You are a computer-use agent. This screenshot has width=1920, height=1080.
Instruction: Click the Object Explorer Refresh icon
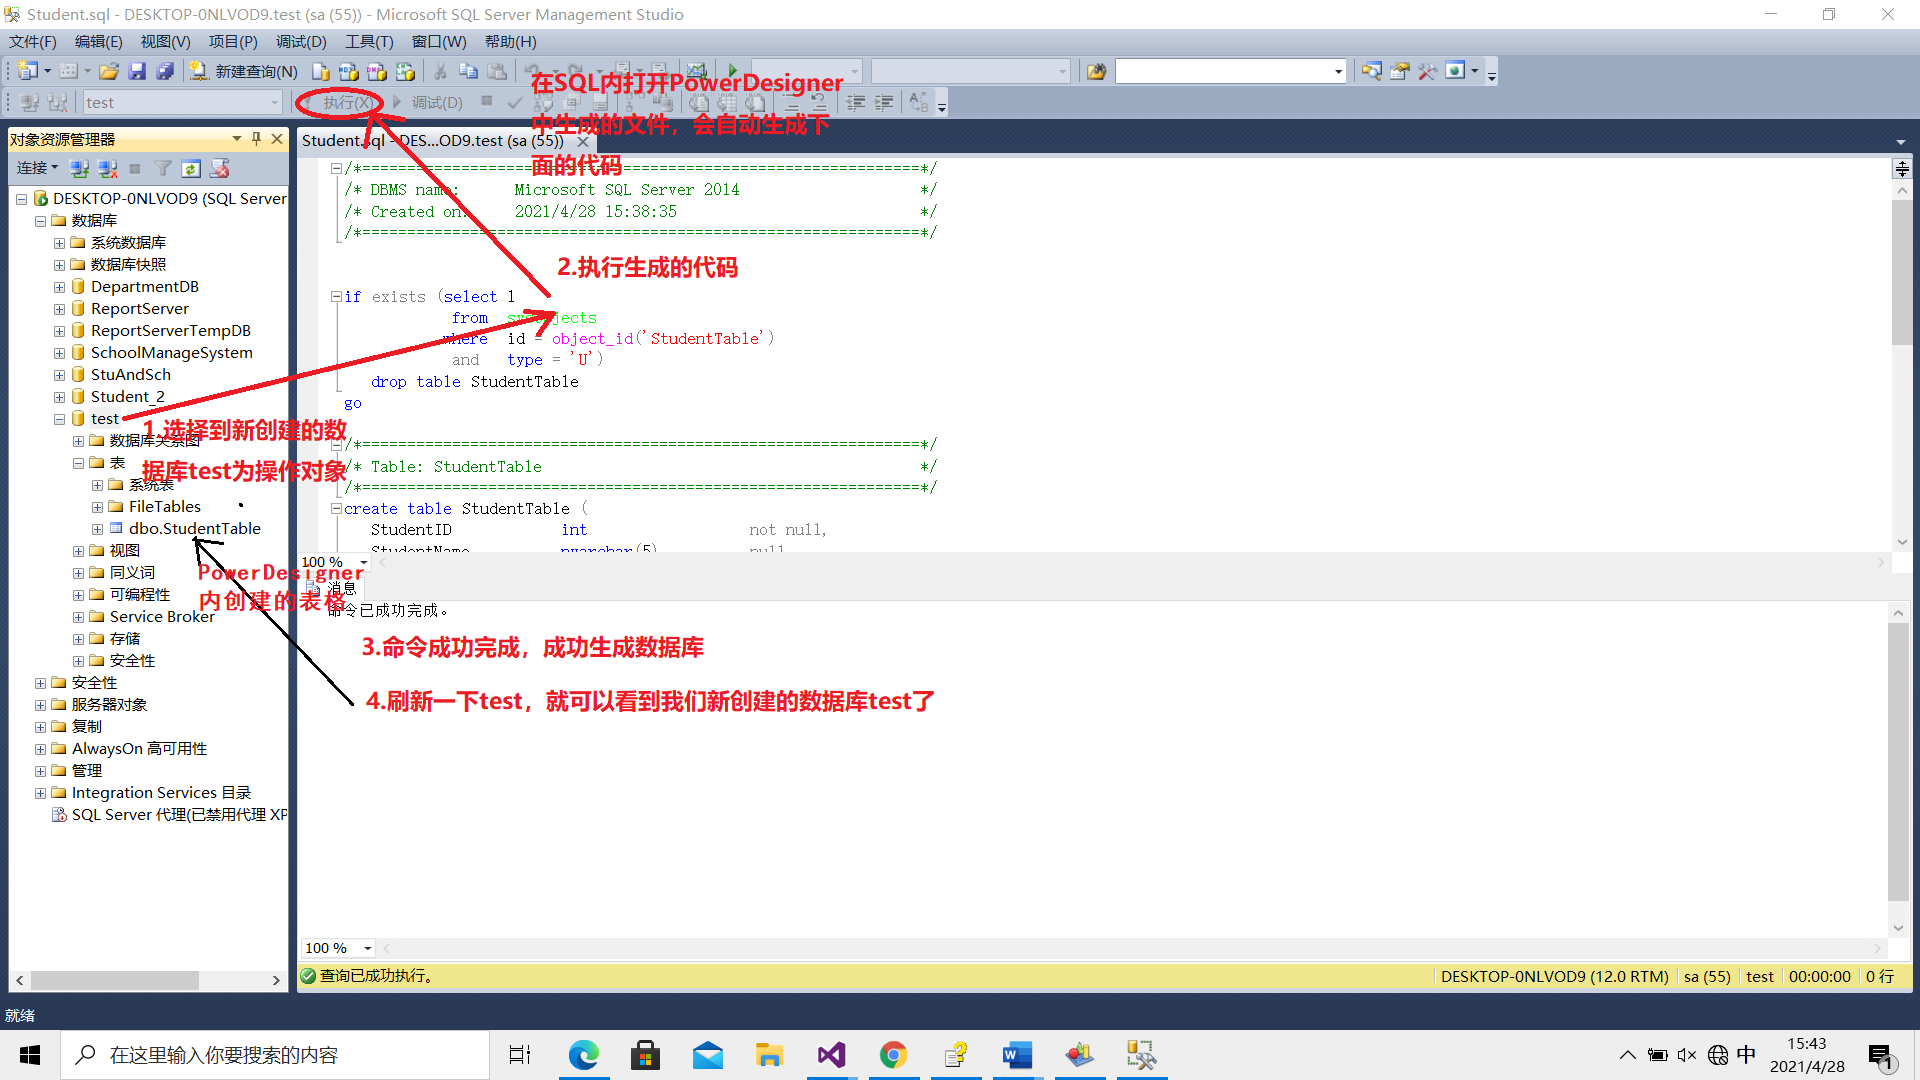pos(191,168)
